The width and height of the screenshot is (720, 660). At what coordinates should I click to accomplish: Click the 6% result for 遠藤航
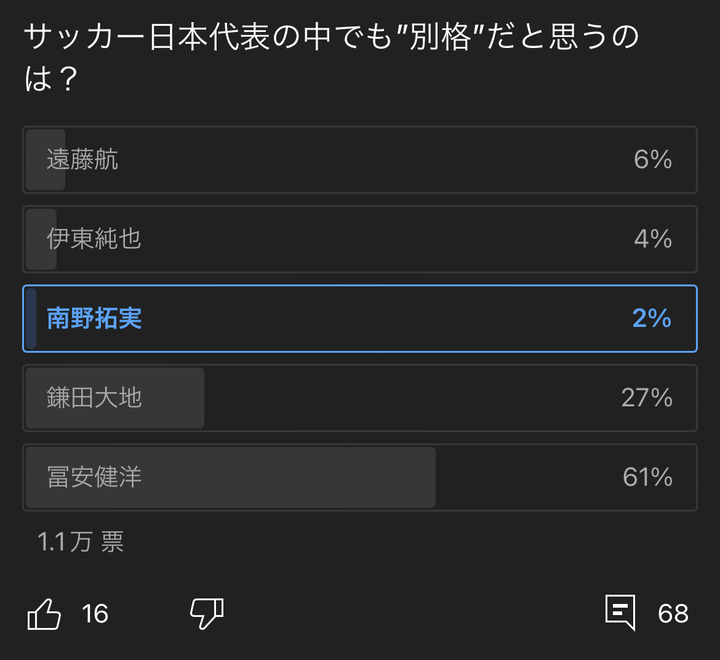coord(652,159)
